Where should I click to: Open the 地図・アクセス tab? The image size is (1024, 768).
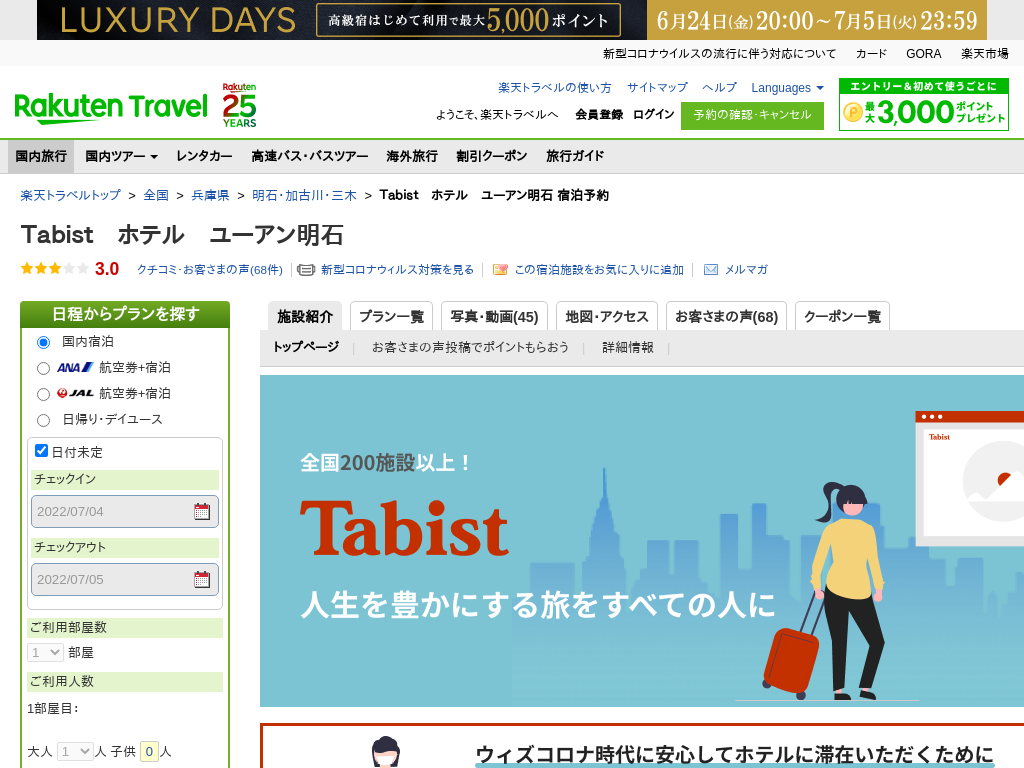pyautogui.click(x=607, y=317)
